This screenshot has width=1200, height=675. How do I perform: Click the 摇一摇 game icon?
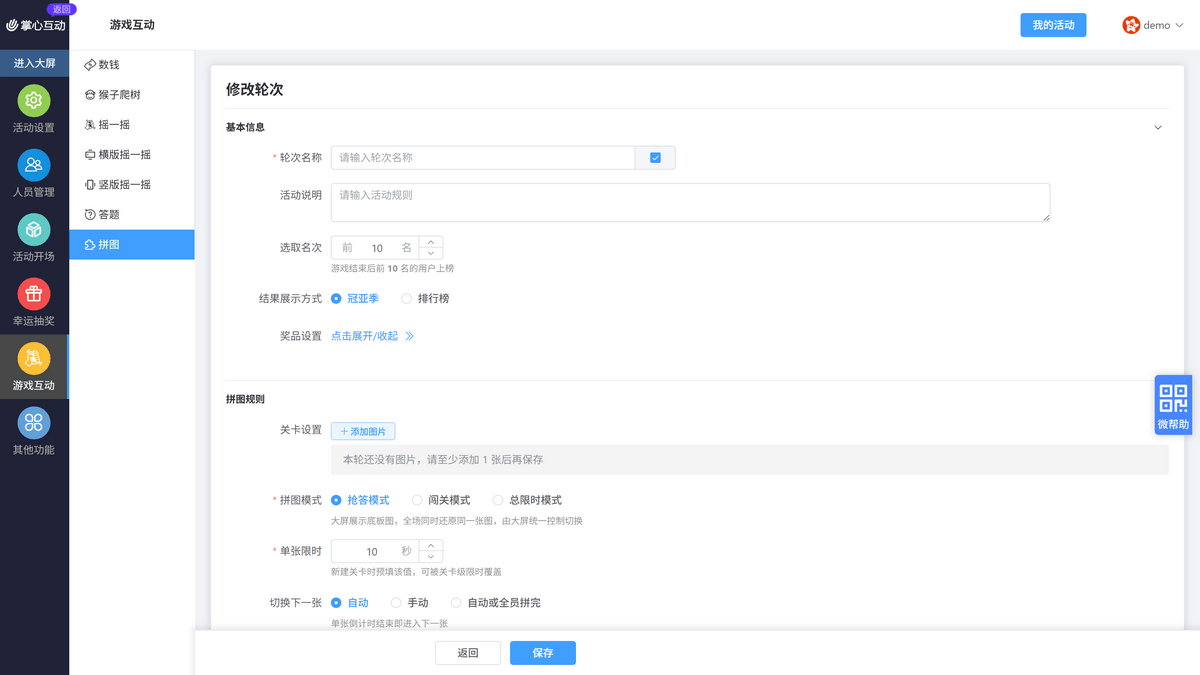point(90,124)
